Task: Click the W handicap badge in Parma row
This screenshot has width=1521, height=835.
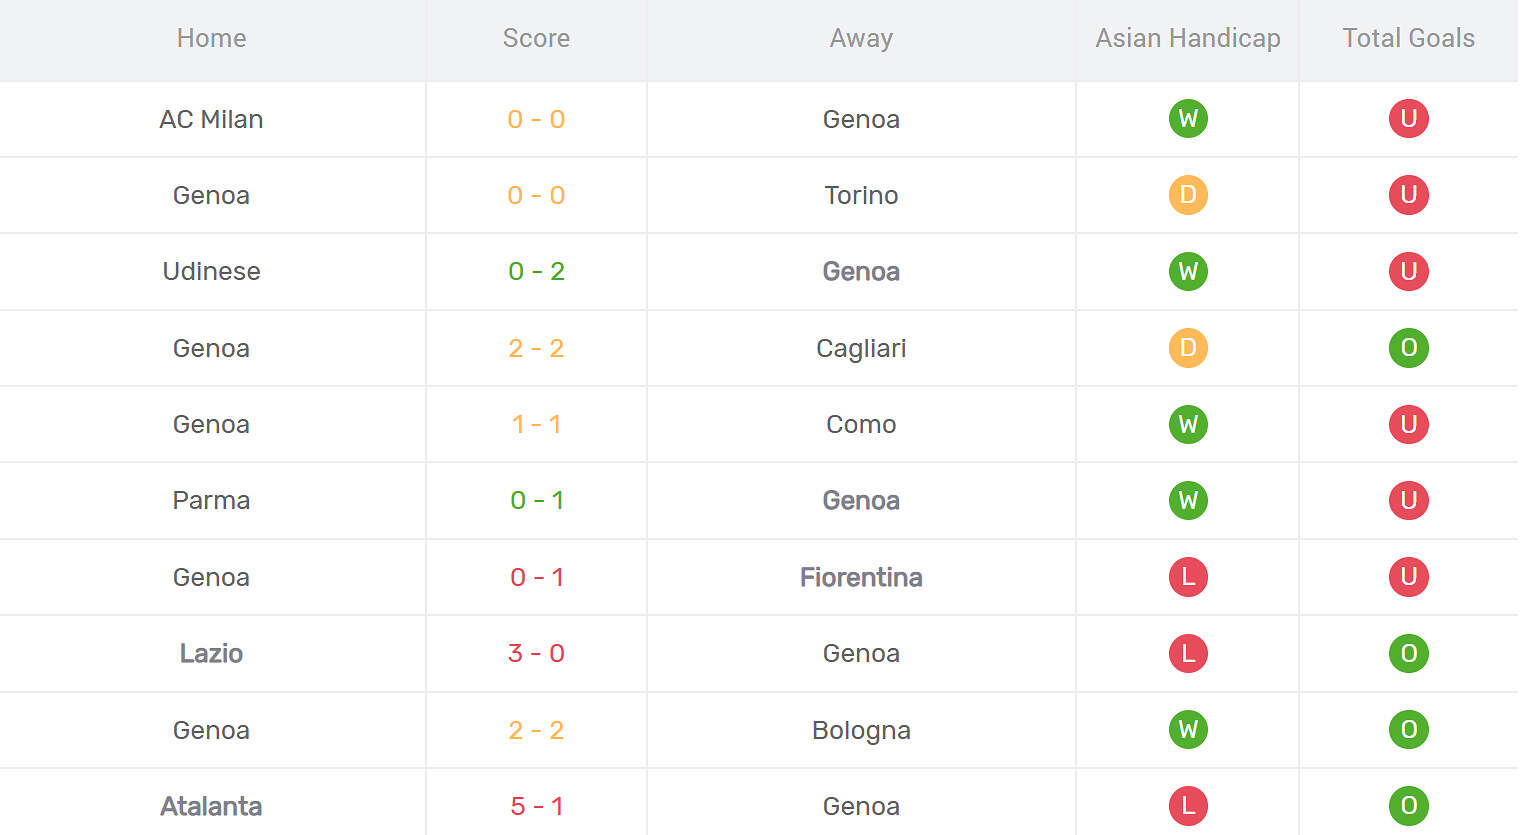Action: 1188,500
